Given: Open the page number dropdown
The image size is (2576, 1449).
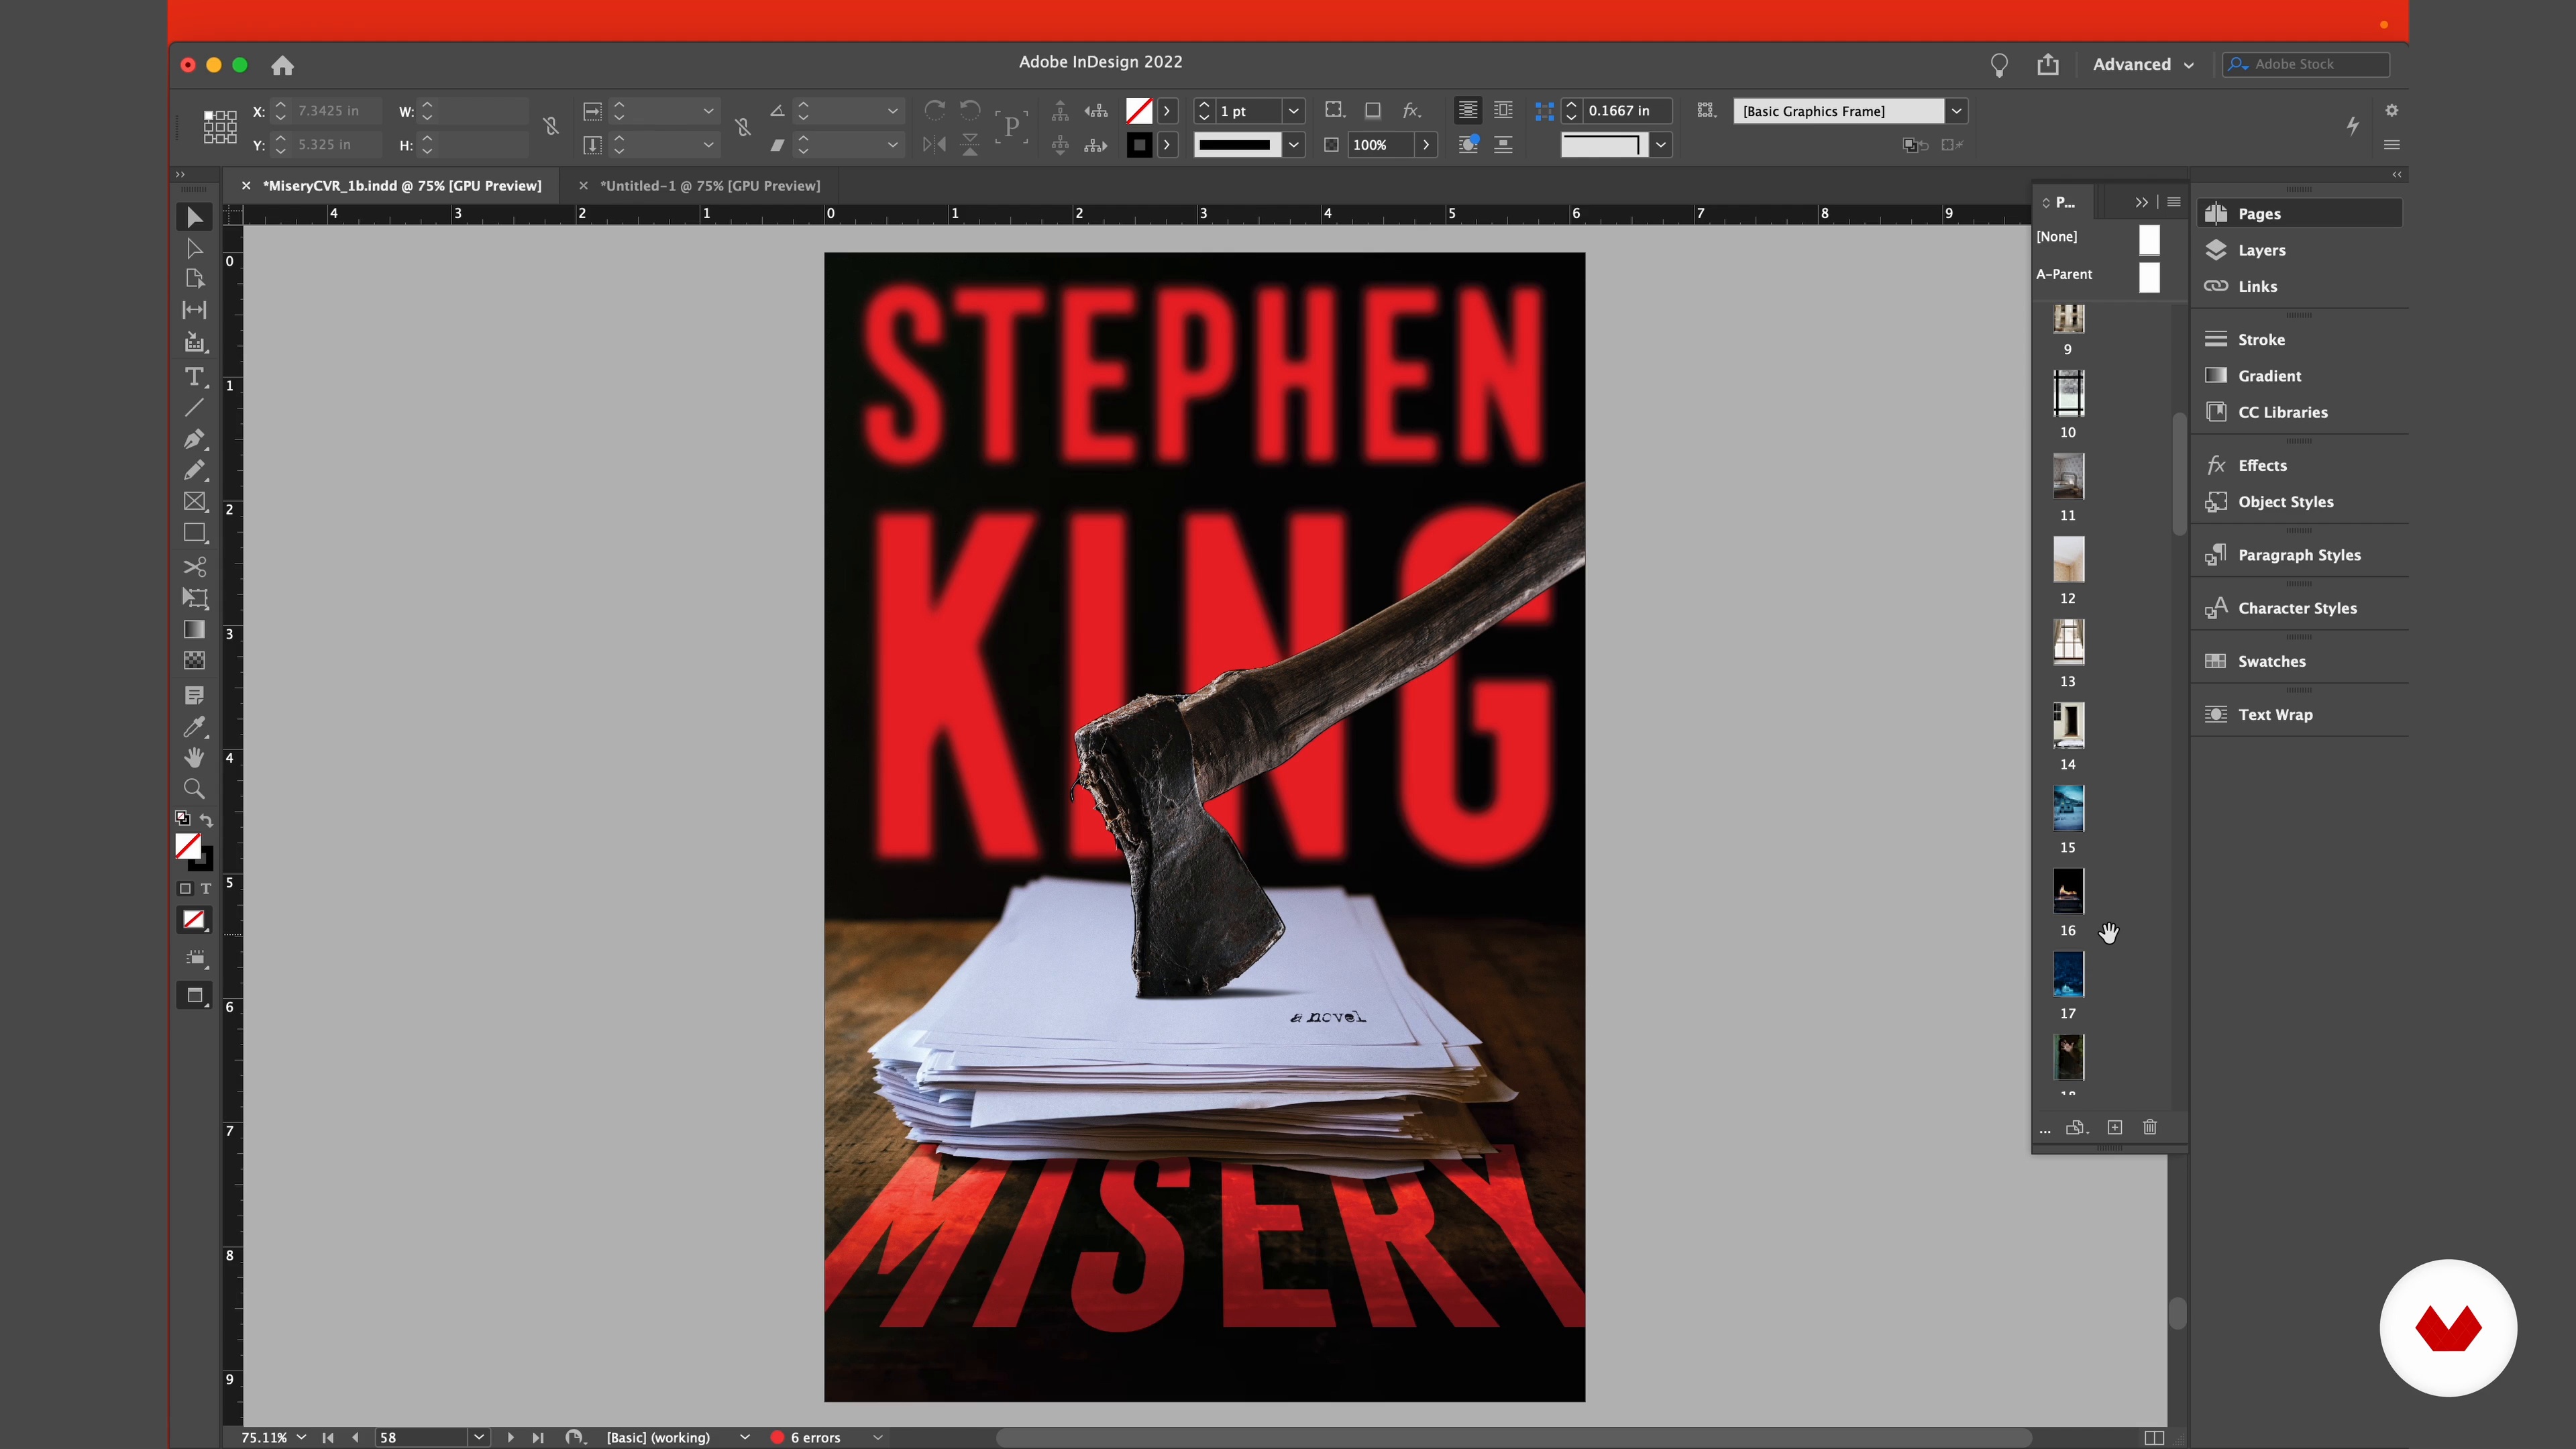Looking at the screenshot, I should tap(479, 1437).
